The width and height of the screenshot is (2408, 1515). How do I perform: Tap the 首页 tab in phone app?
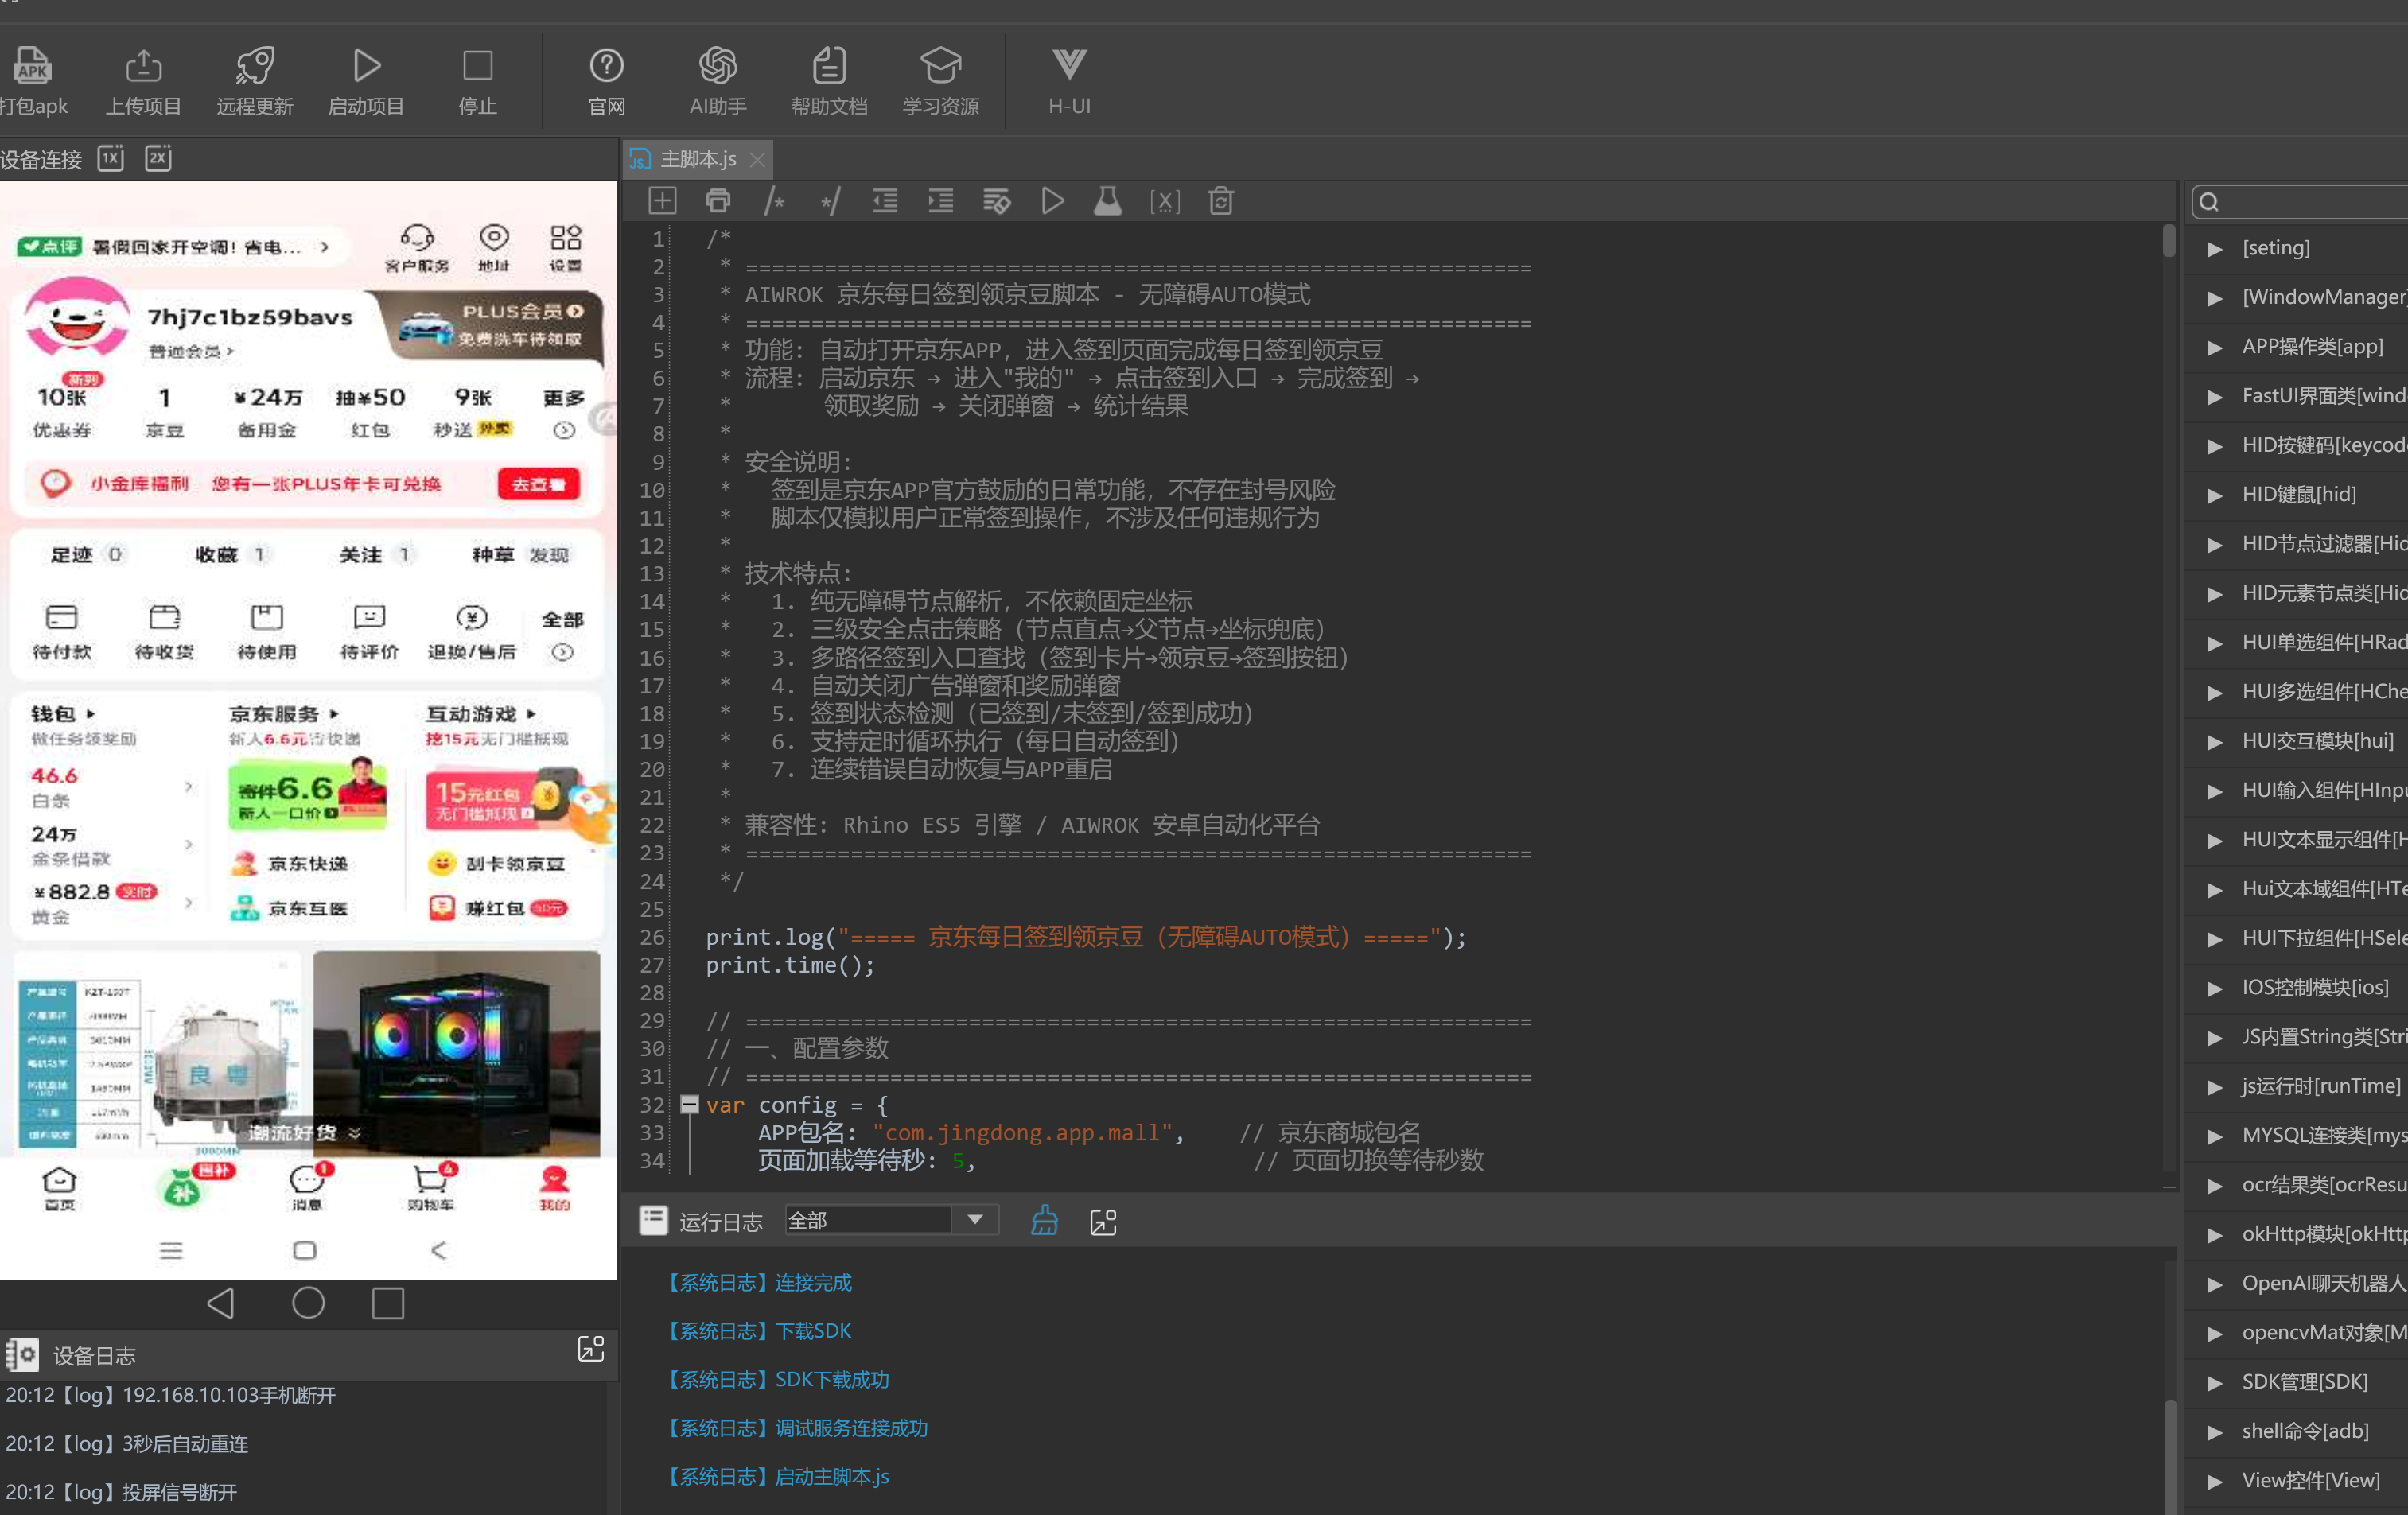[x=59, y=1189]
